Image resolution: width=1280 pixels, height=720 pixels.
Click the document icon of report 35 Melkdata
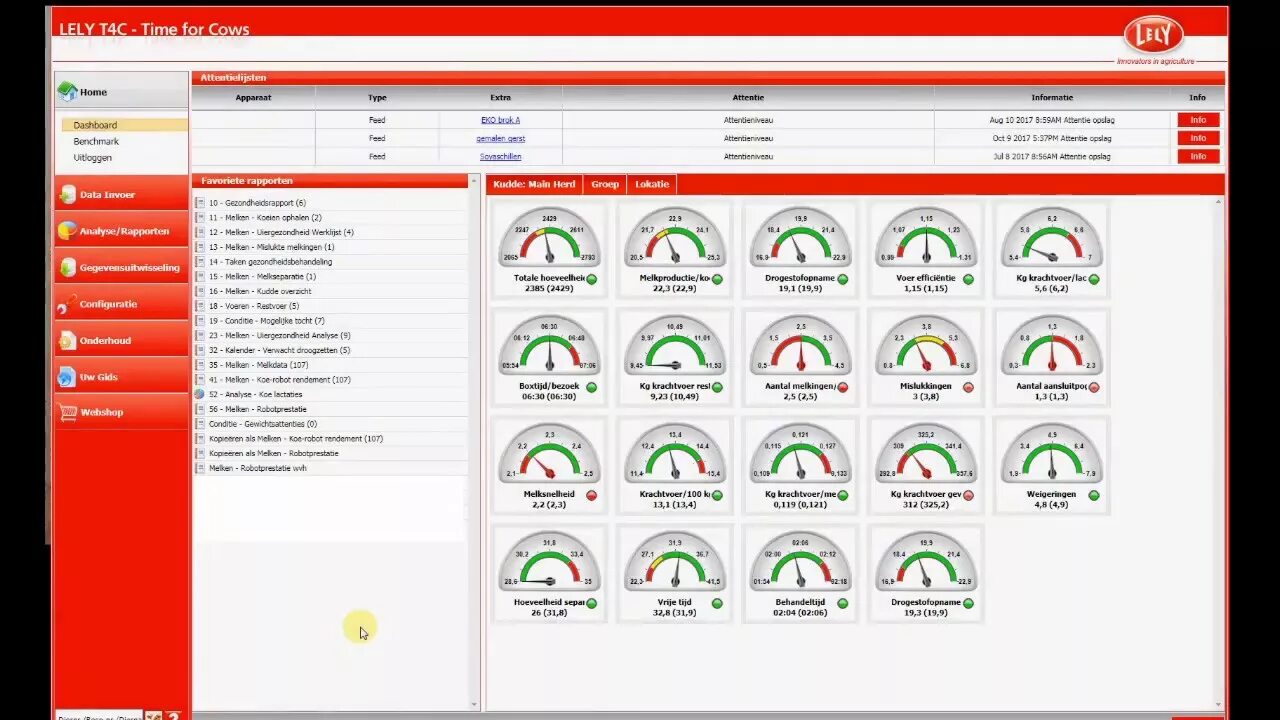point(200,365)
